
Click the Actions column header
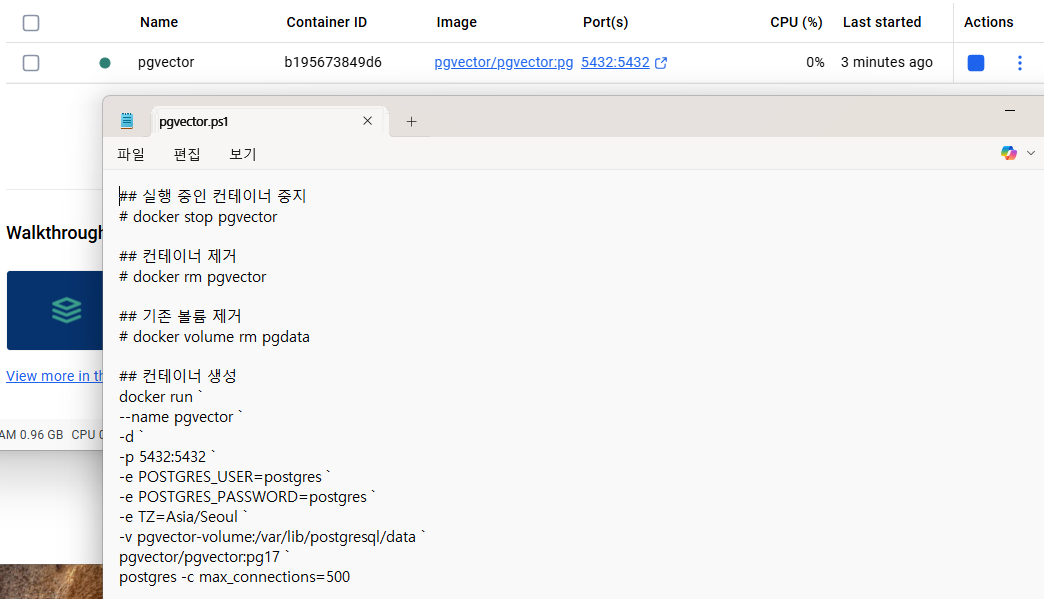tap(988, 22)
